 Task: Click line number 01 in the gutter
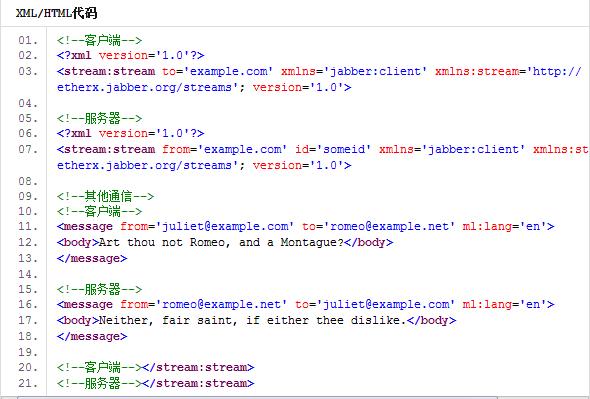(28, 40)
